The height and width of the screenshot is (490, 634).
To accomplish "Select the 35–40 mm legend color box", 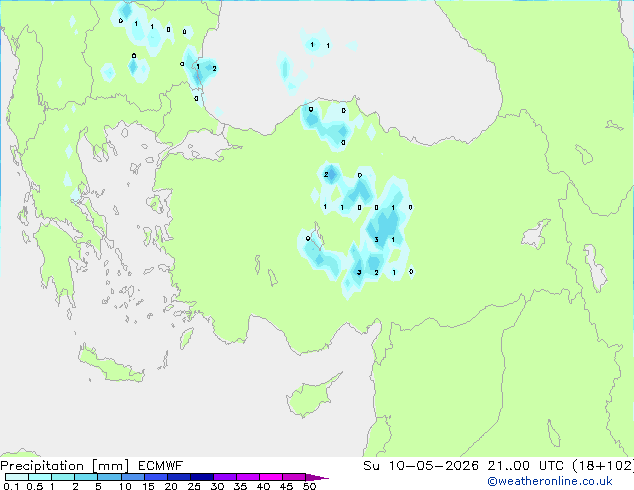I will (x=248, y=477).
